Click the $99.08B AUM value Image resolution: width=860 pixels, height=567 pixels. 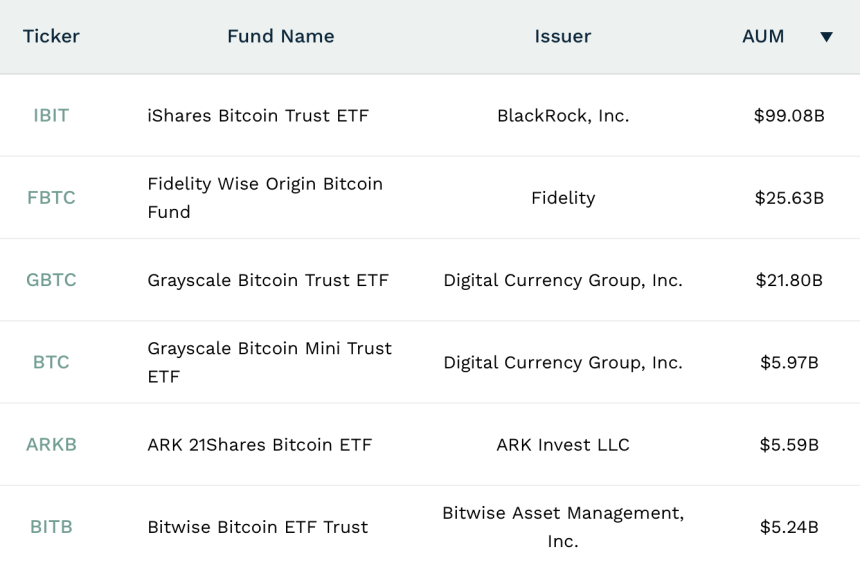click(789, 116)
